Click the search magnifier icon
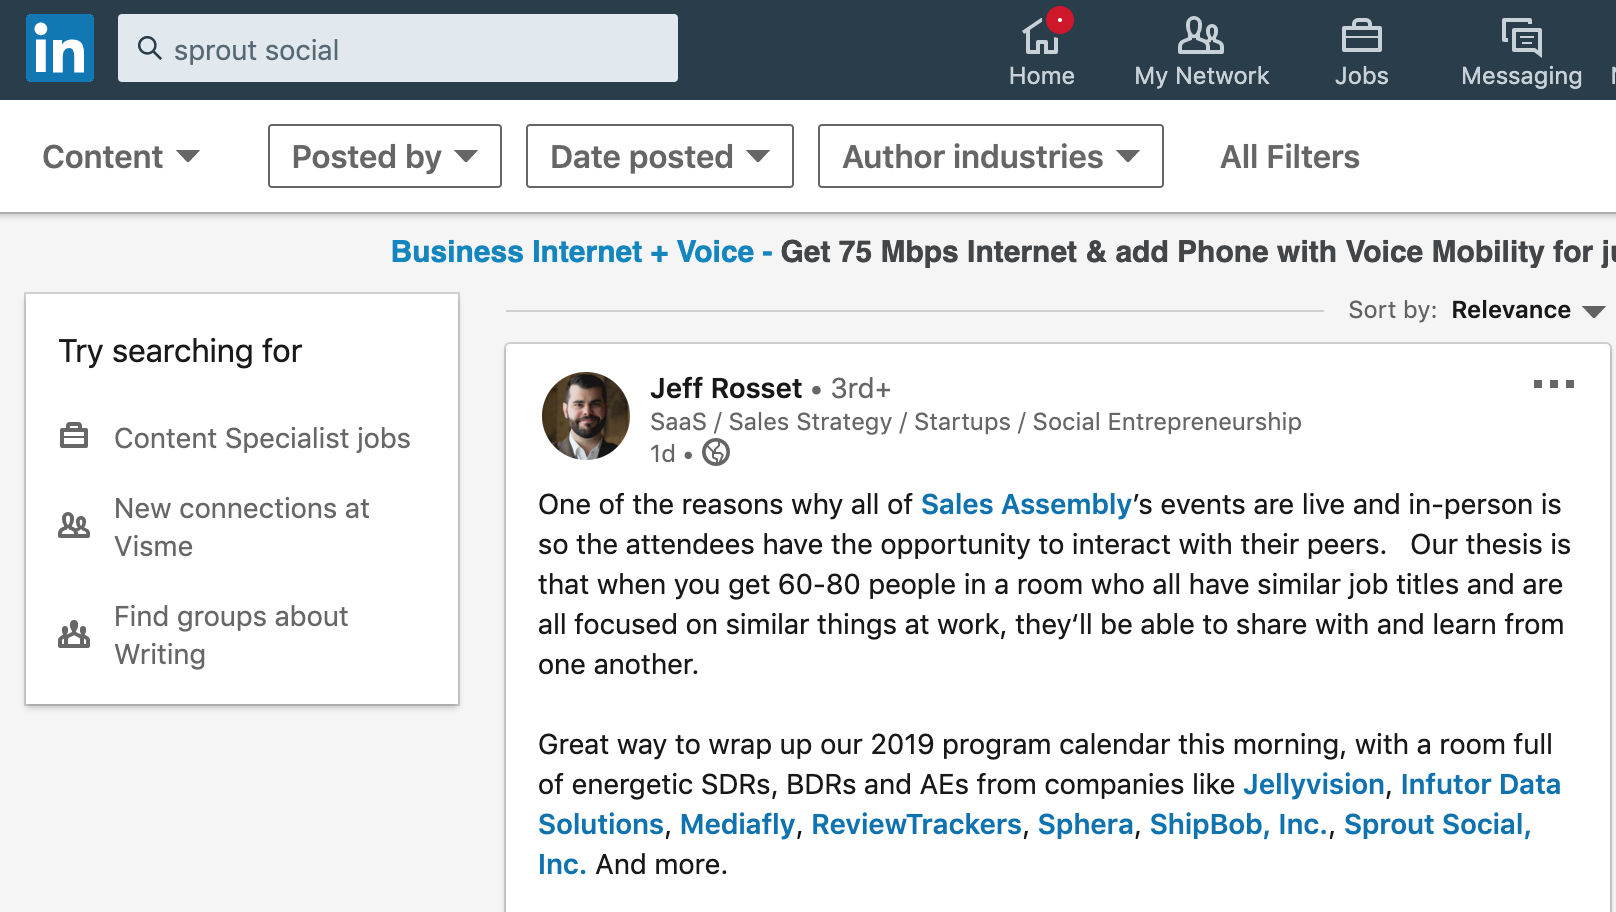Image resolution: width=1616 pixels, height=912 pixels. click(150, 48)
